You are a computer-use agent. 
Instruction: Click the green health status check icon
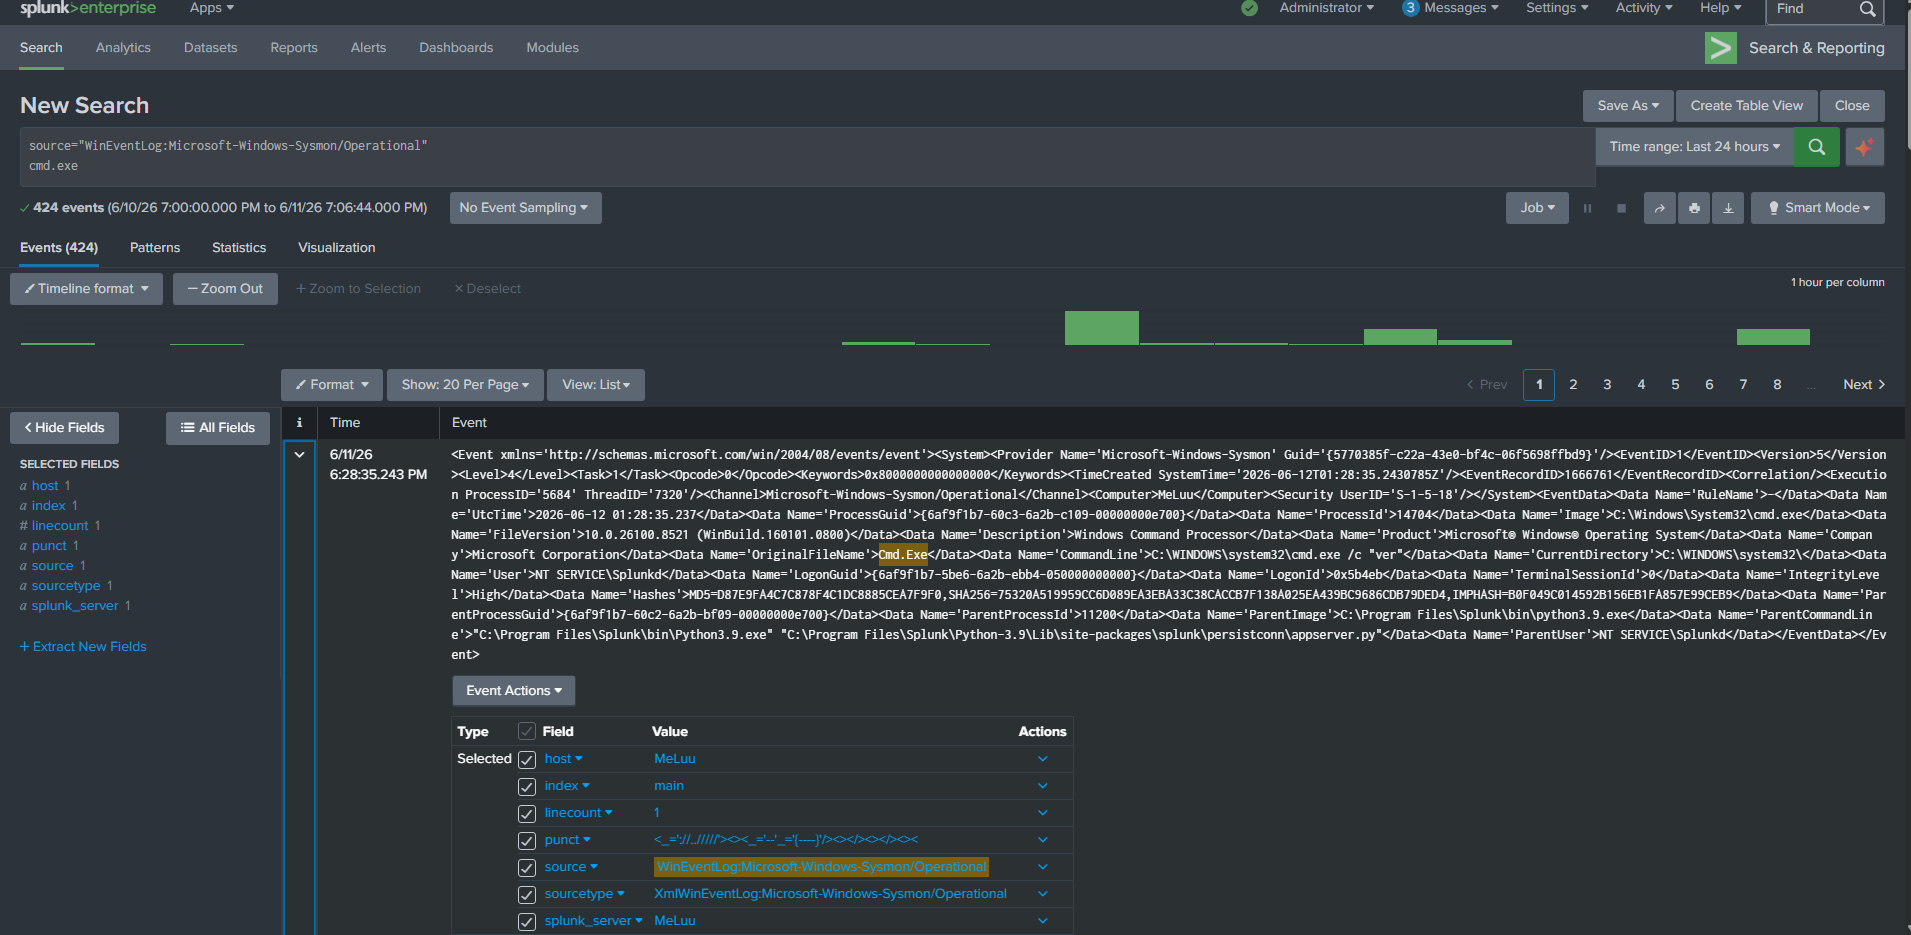(x=1249, y=8)
